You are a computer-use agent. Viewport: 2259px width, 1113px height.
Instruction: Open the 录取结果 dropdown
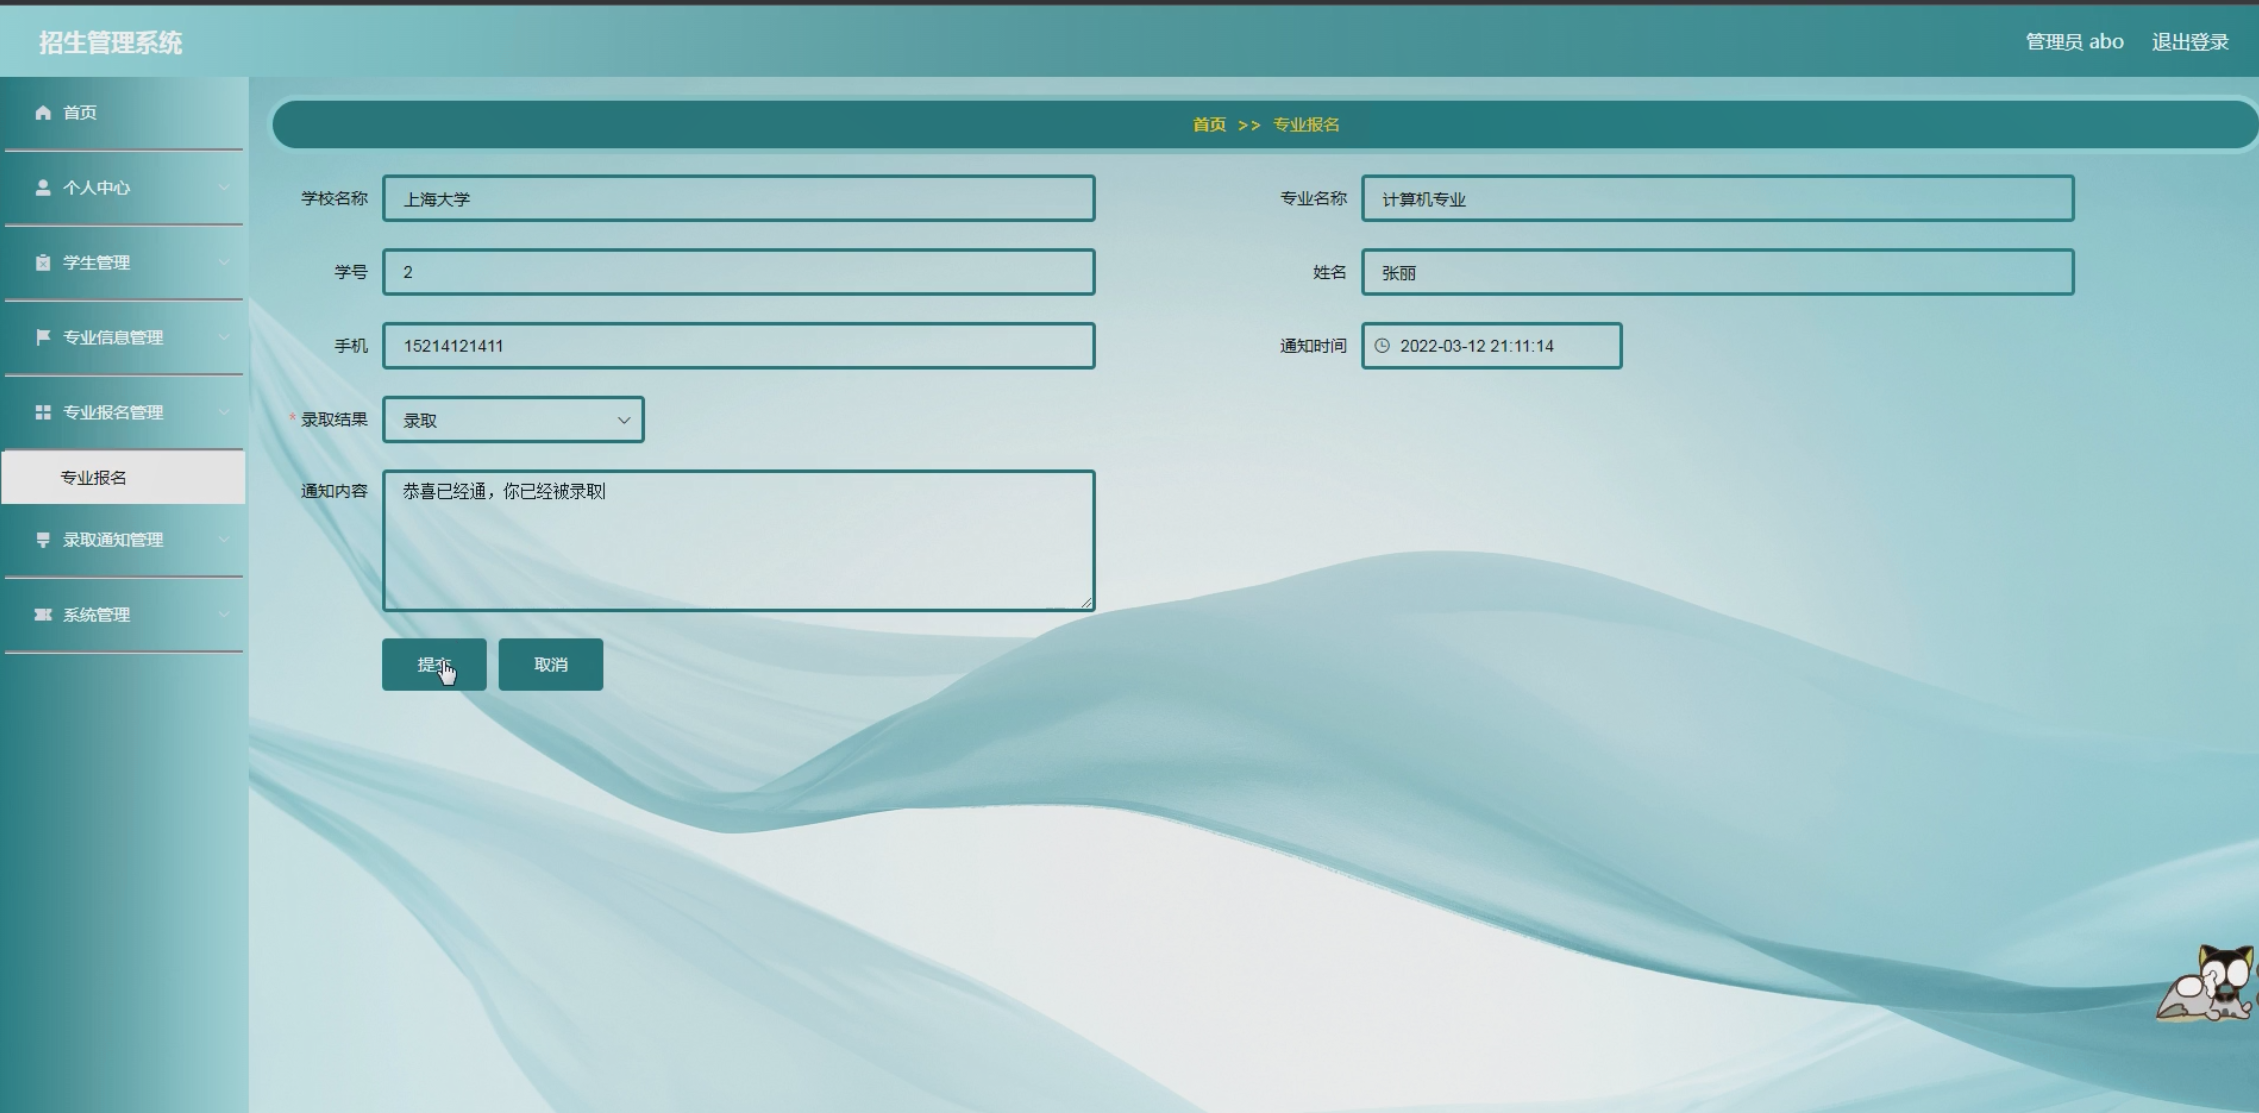[x=513, y=420]
